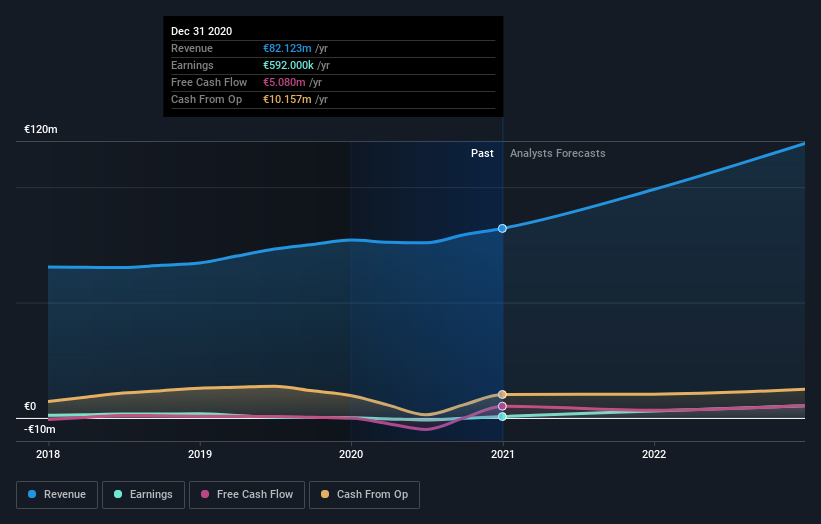Click the -€10m y-axis label
Screen dimensions: 821x524
point(40,429)
